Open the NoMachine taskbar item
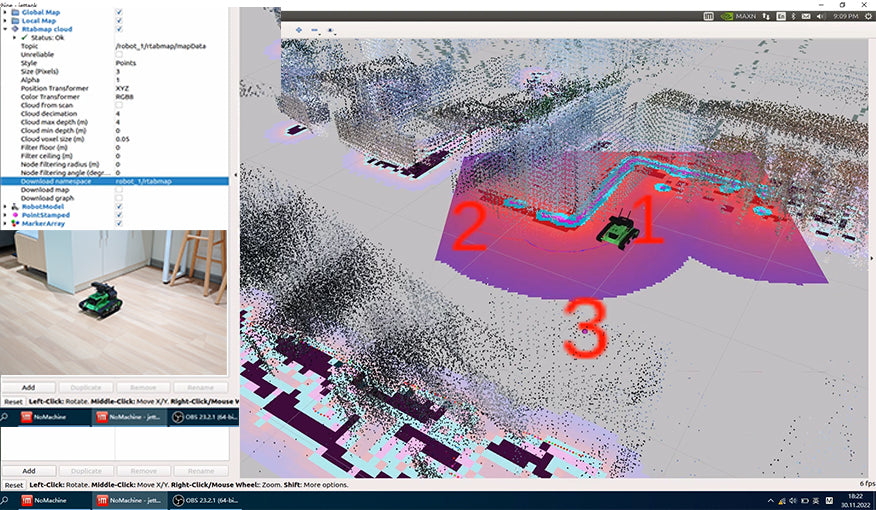Screen dimensions: 876x510 pyautogui.click(x=40, y=499)
